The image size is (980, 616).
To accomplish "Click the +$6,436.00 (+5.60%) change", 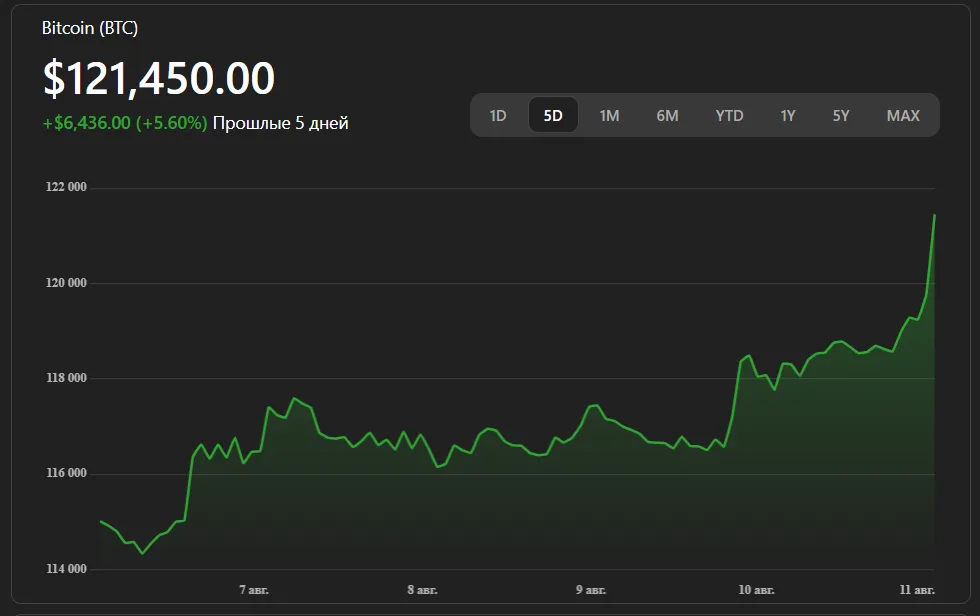I will (x=124, y=123).
